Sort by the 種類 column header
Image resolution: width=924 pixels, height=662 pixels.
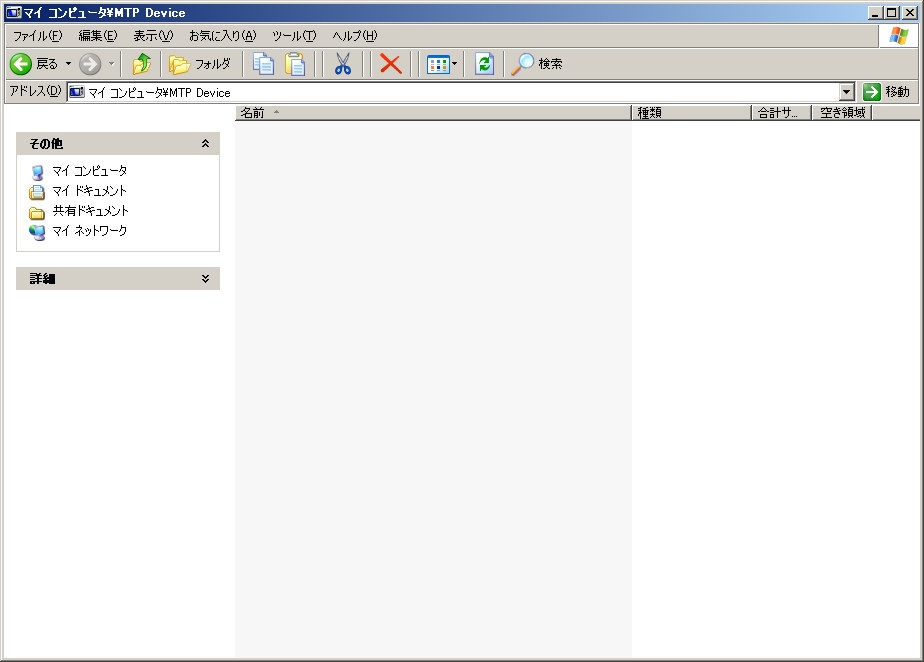[691, 113]
